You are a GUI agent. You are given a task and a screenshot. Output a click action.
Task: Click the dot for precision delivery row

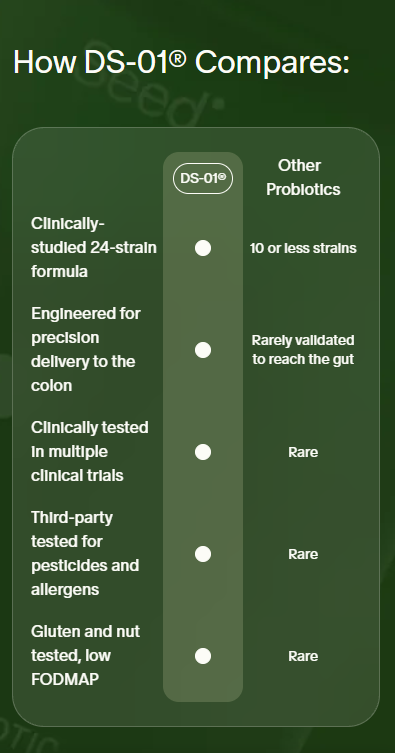(x=203, y=350)
